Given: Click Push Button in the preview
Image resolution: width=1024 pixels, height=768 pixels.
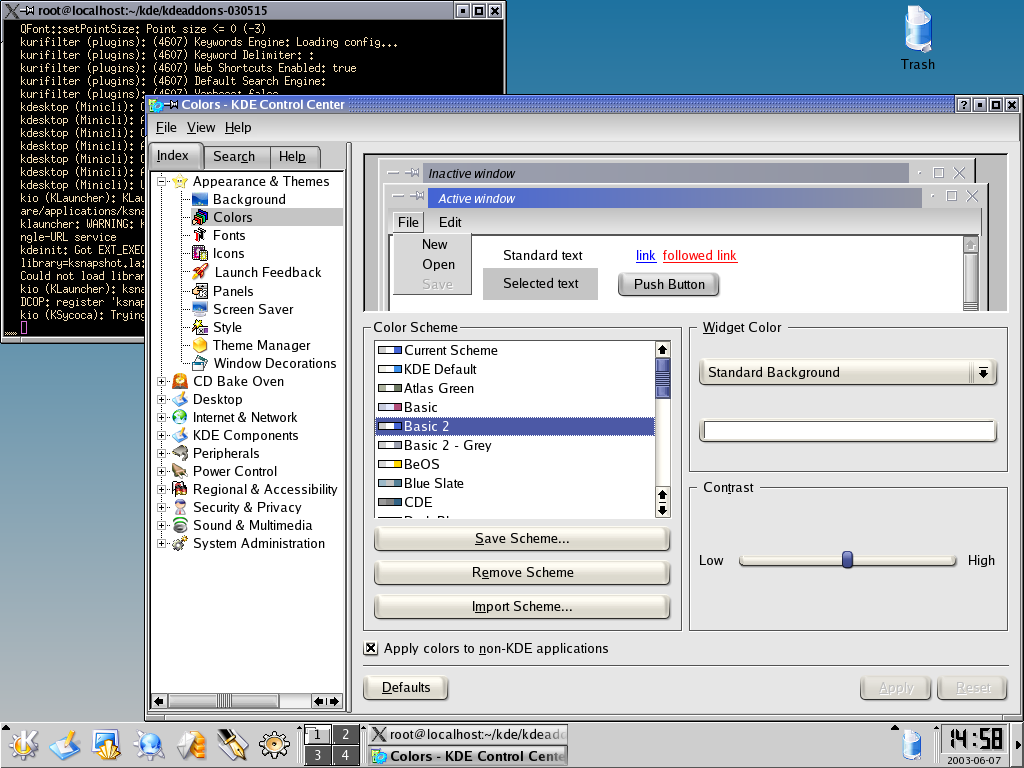Looking at the screenshot, I should coord(669,285).
